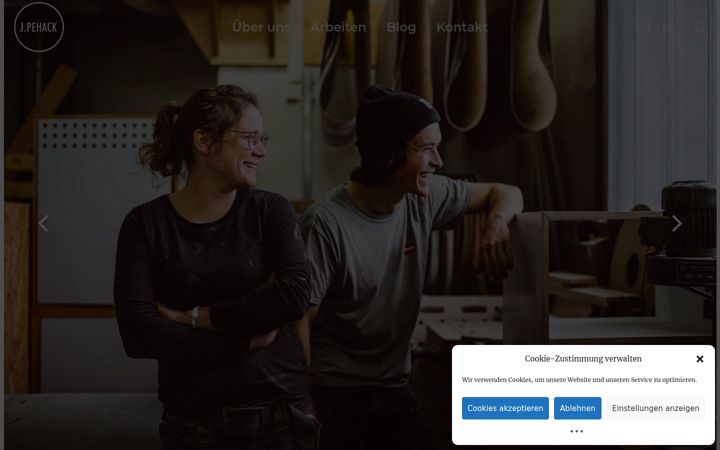
Task: Select the Cookie-Zustimmung verwalten heading
Action: pos(583,359)
